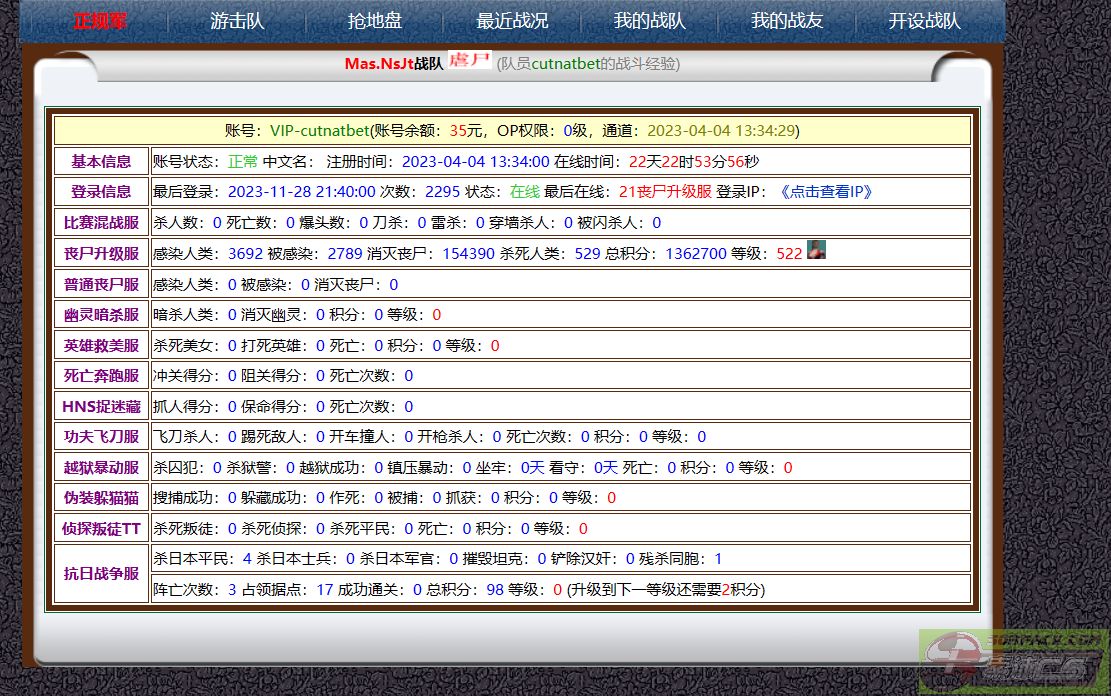
Task: Select the 幽灵暗杀服 row label
Action: pyautogui.click(x=101, y=315)
